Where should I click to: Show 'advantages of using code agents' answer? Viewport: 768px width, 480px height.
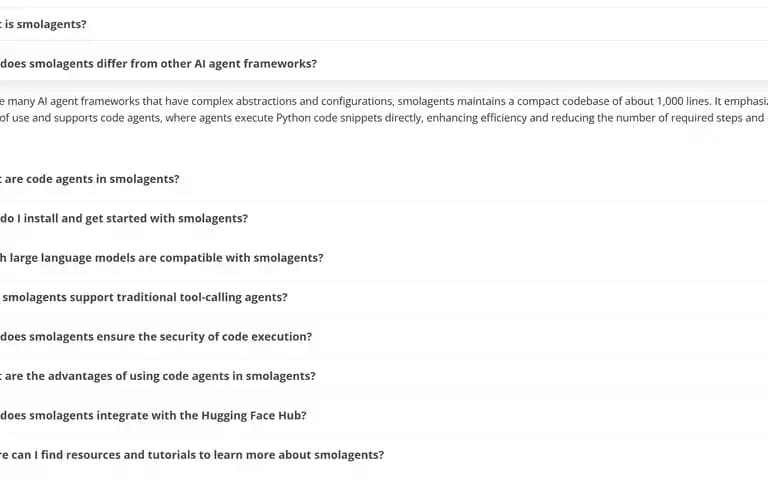pyautogui.click(x=384, y=376)
